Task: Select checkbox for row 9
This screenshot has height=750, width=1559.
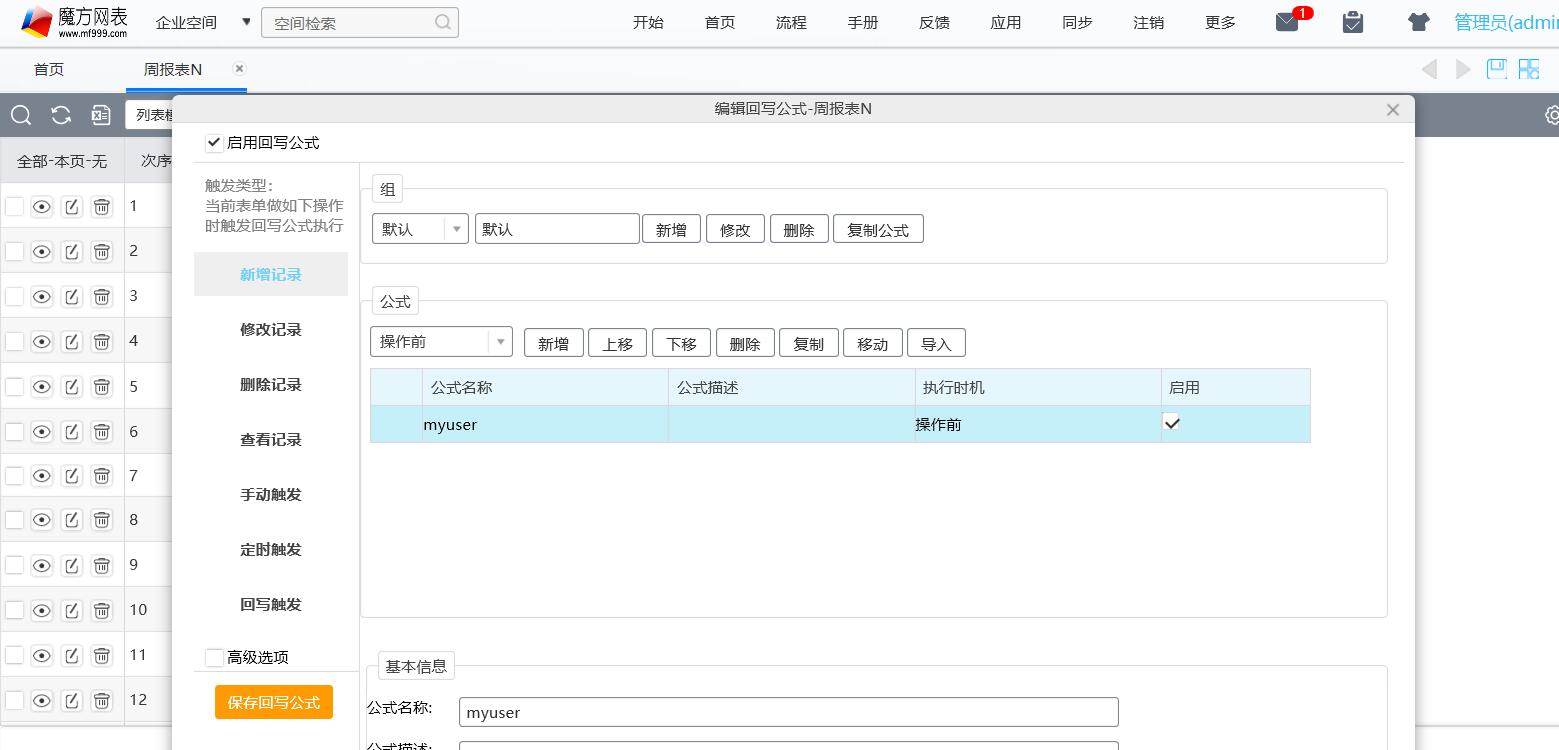Action: [14, 565]
